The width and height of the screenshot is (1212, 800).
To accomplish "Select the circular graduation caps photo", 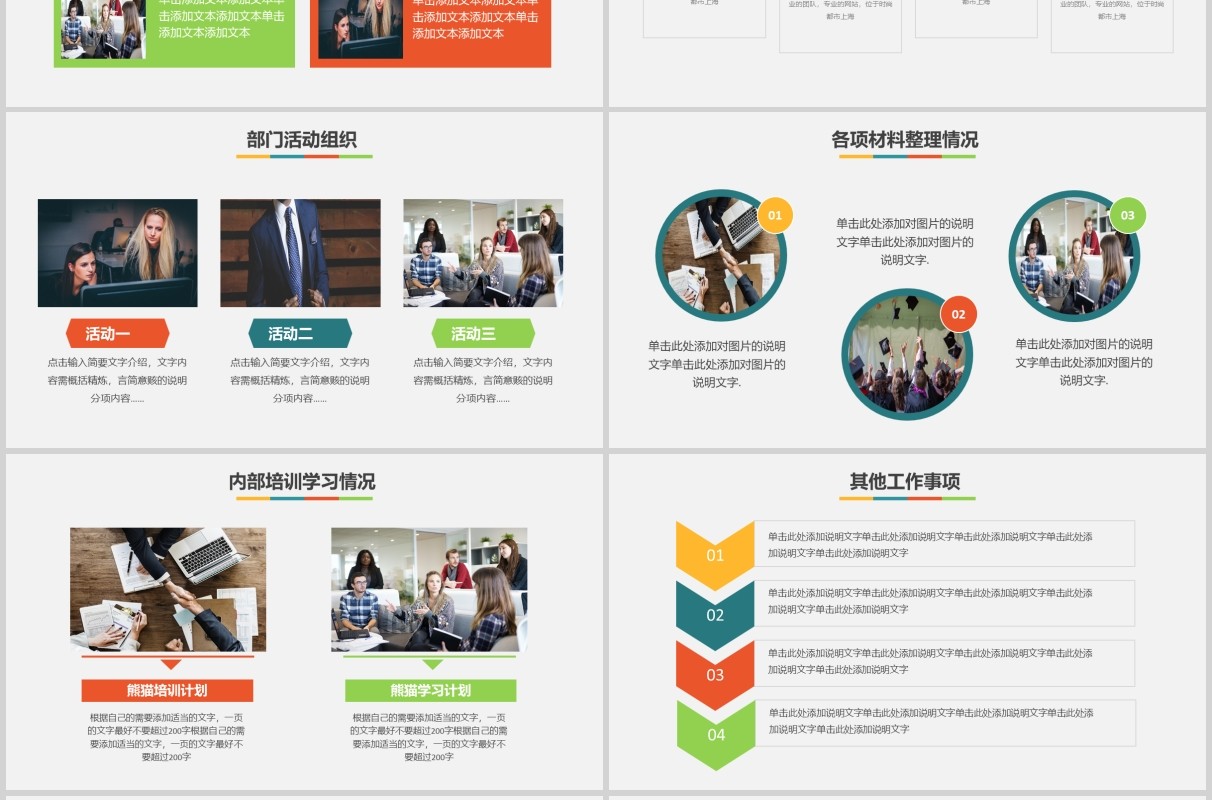I will coord(907,354).
